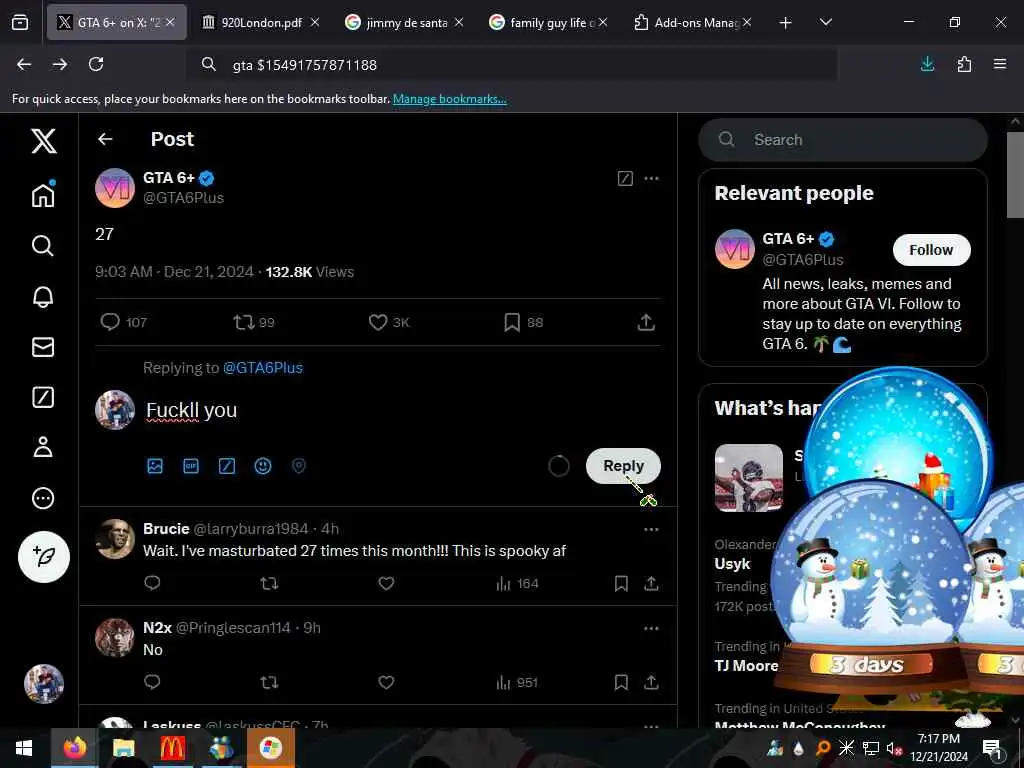The height and width of the screenshot is (768, 1024).
Task: Click the browser address bar
Action: pyautogui.click(x=512, y=65)
